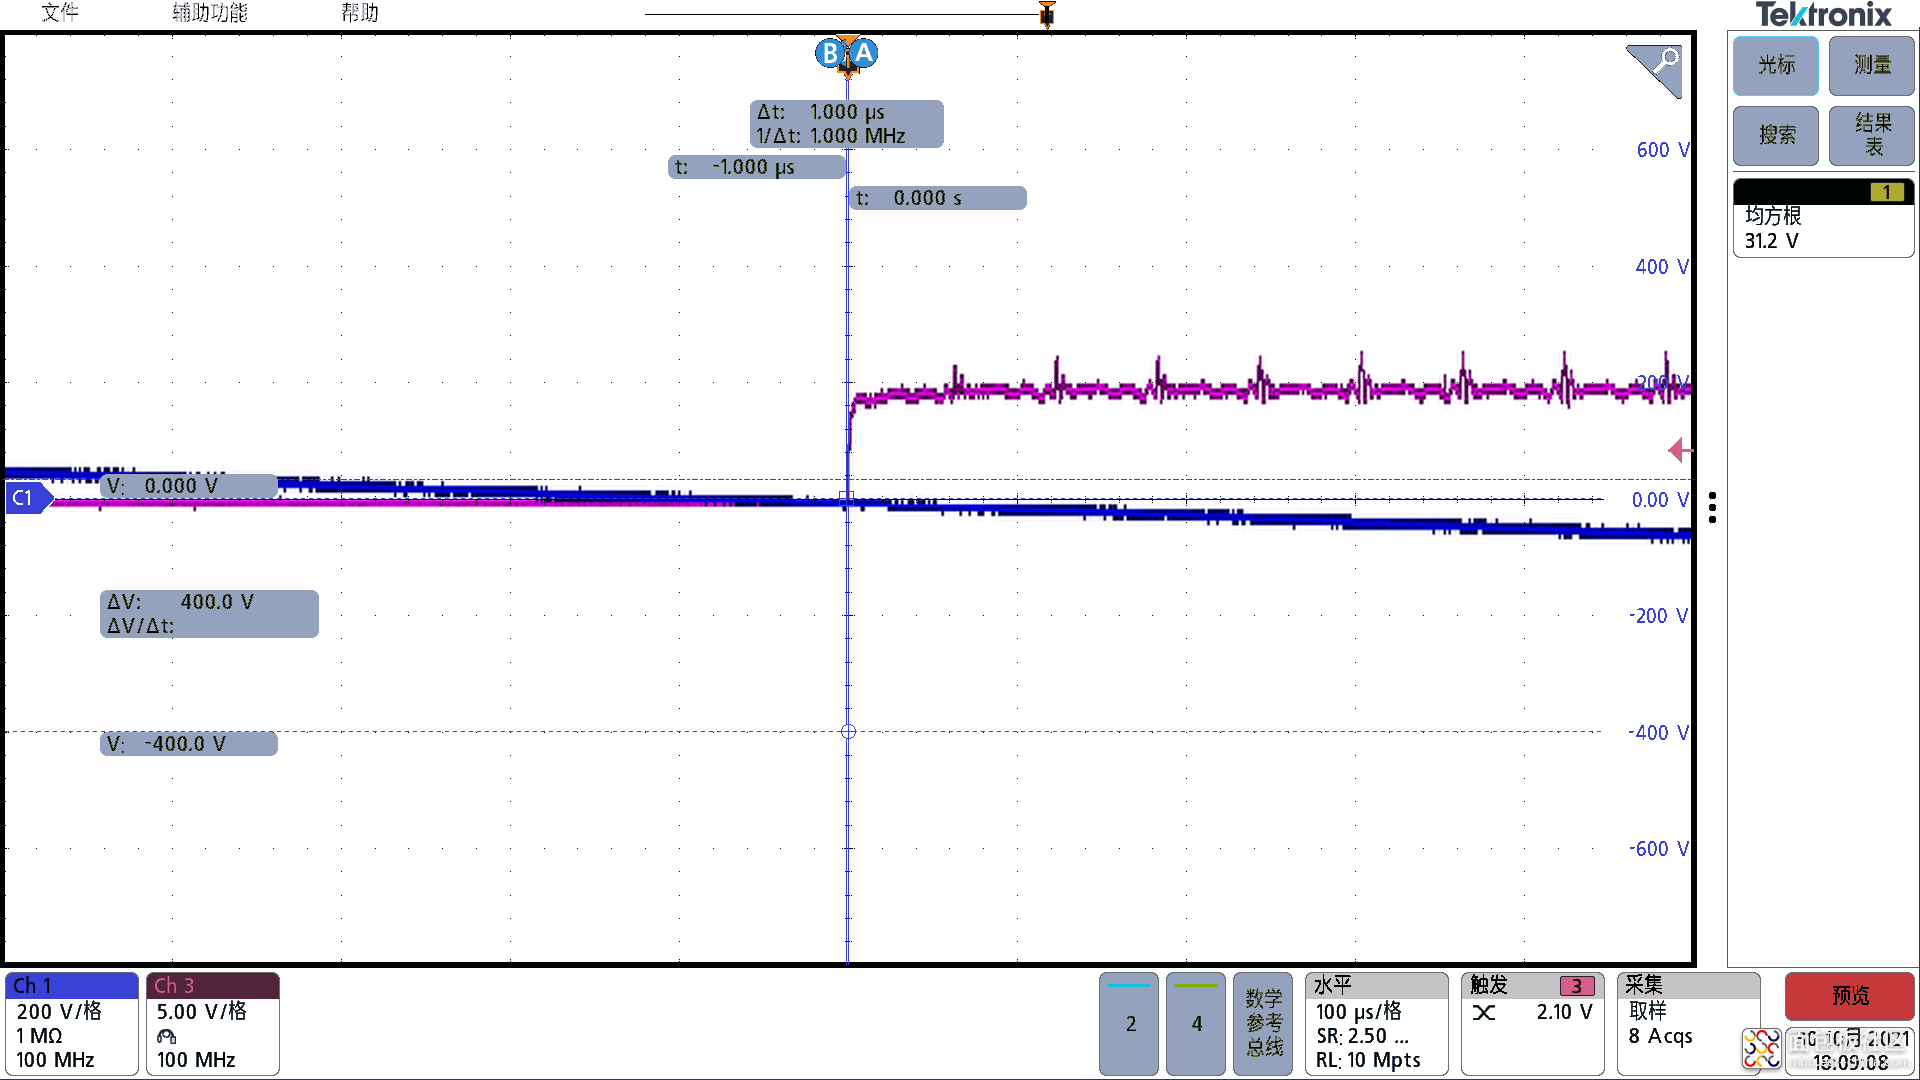Viewport: 1920px width, 1080px height.
Task: Click the 测量 measure button
Action: pos(1872,66)
